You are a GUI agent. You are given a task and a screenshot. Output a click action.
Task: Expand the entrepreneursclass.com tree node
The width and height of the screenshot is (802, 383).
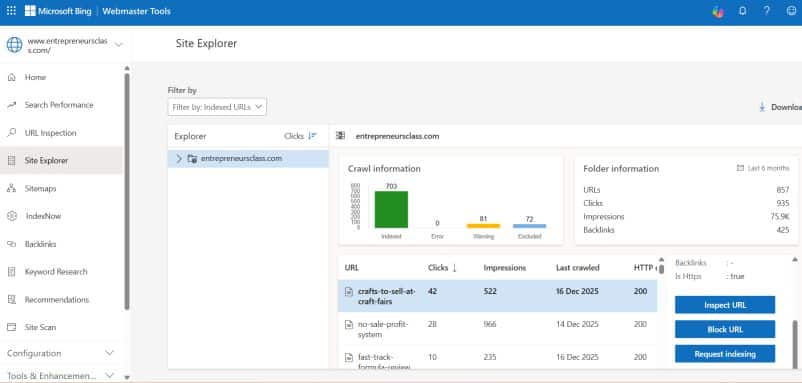coord(179,159)
